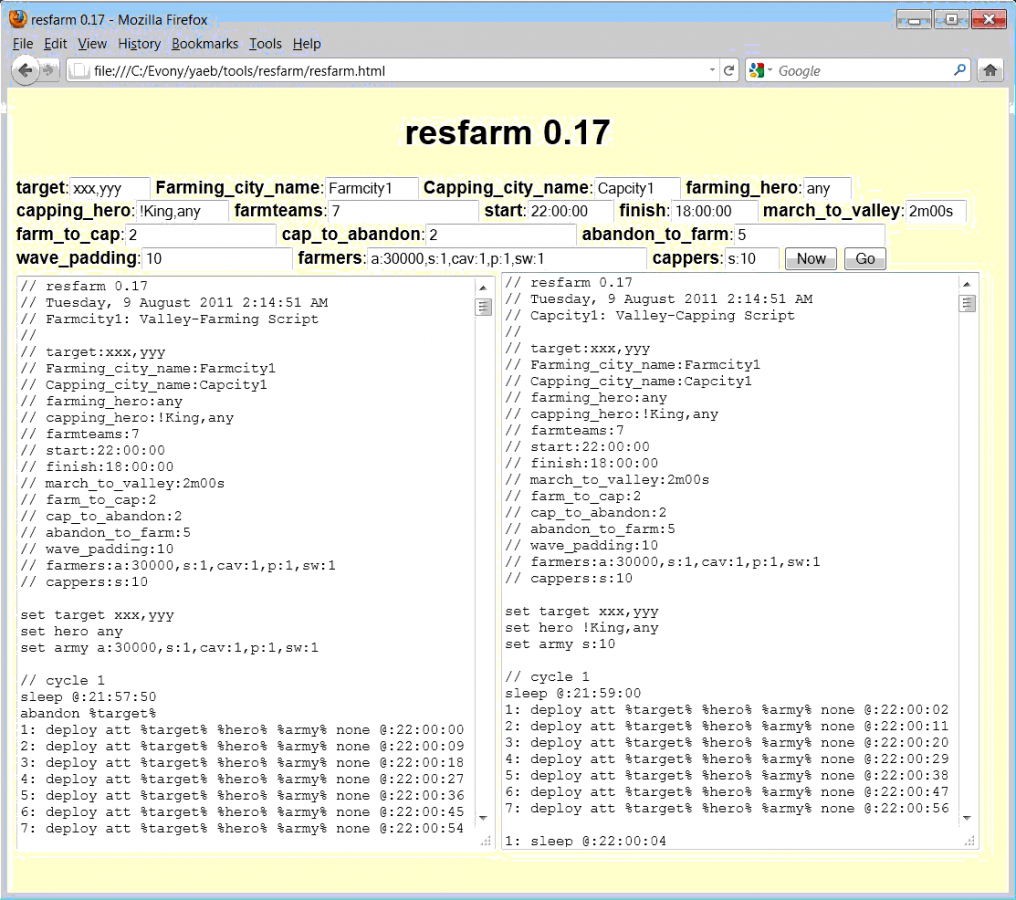Click the Forward navigation arrow
This screenshot has width=1016, height=900.
tap(50, 70)
